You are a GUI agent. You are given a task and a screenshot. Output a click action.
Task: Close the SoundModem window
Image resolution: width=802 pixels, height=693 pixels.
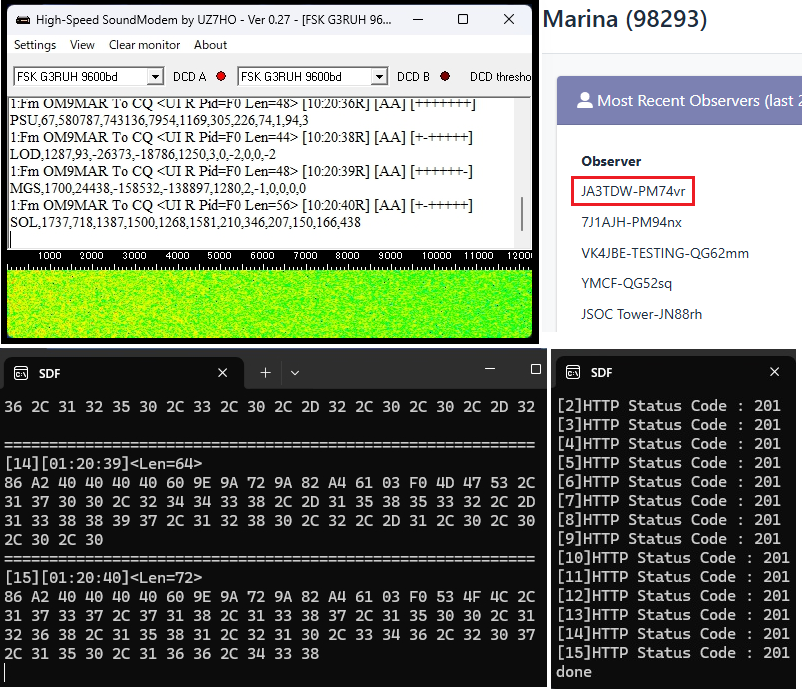tap(508, 19)
